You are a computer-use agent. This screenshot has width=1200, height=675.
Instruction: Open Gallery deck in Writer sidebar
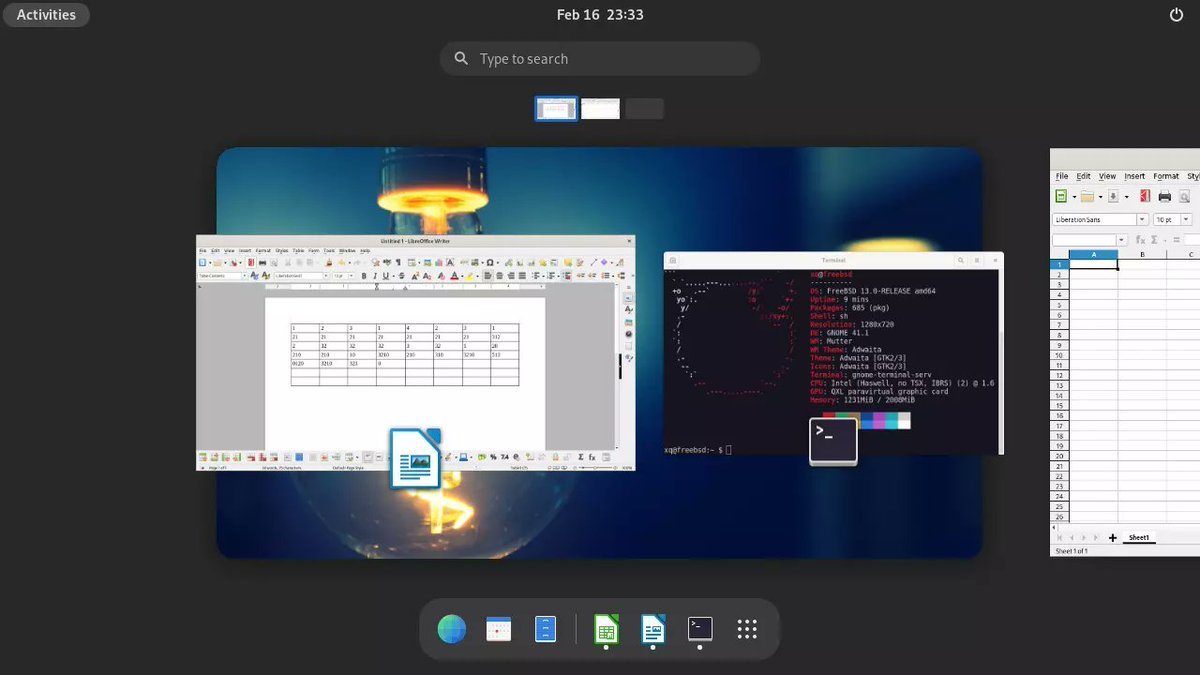tap(628, 323)
